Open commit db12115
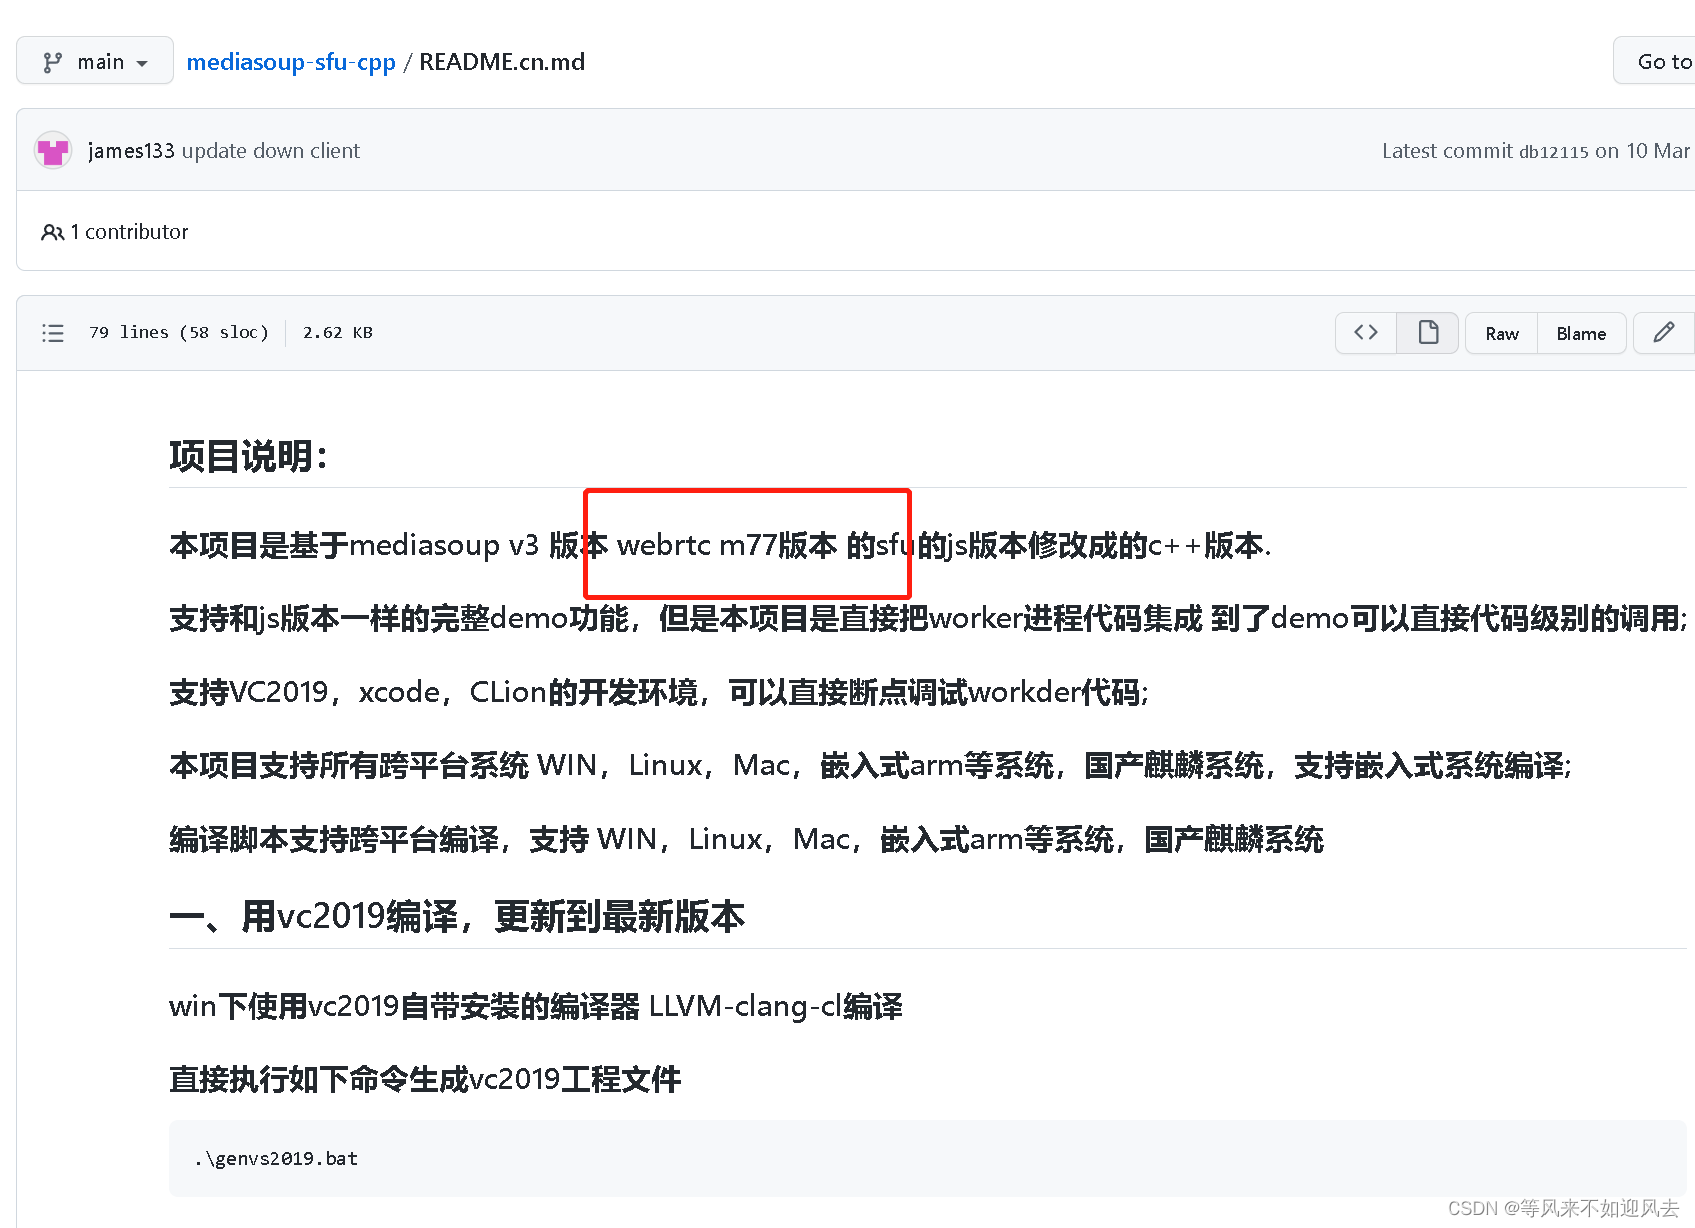 coord(1554,151)
